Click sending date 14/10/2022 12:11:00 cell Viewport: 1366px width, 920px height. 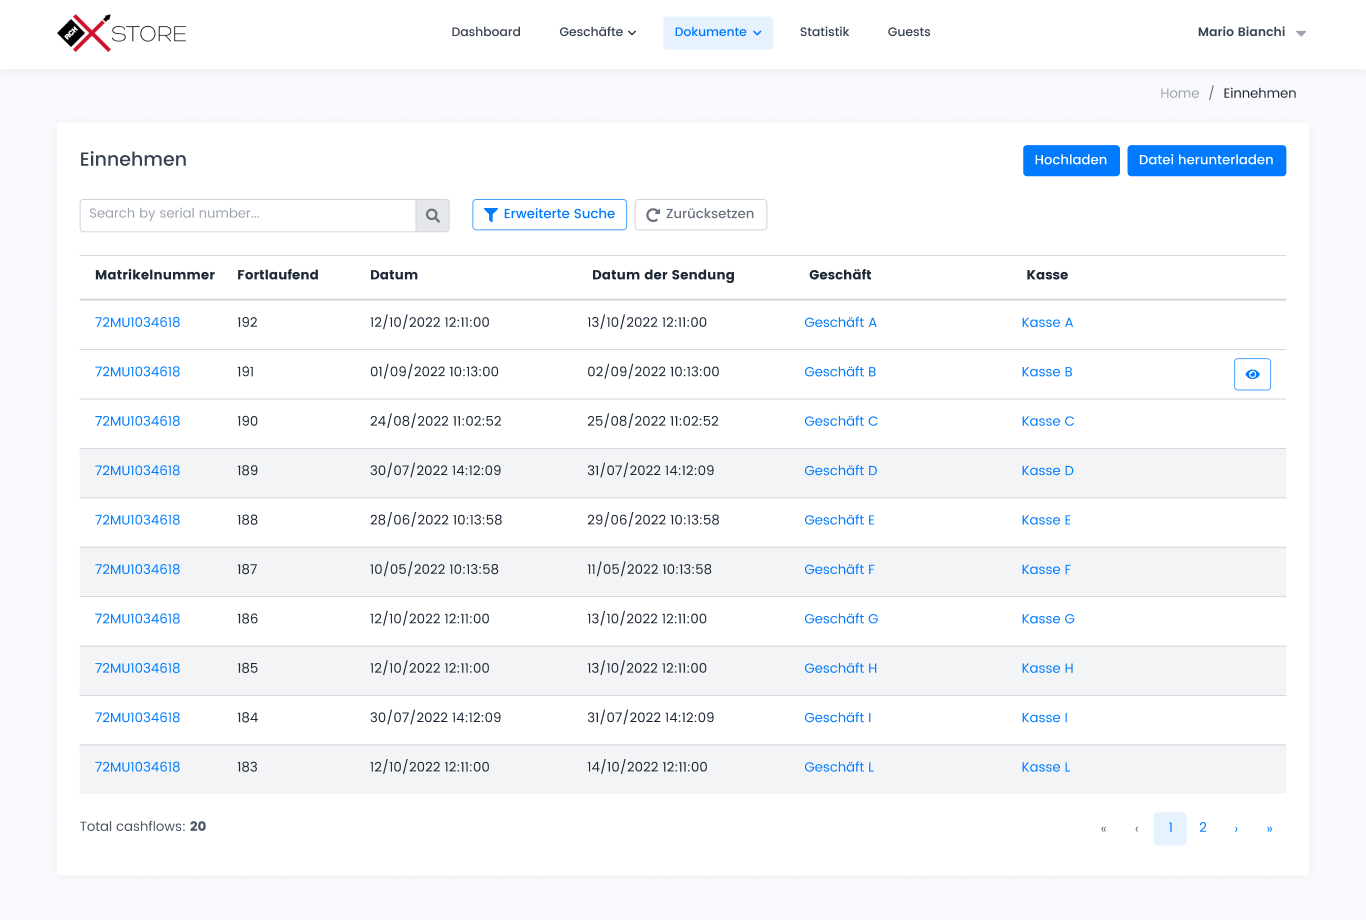coord(647,767)
